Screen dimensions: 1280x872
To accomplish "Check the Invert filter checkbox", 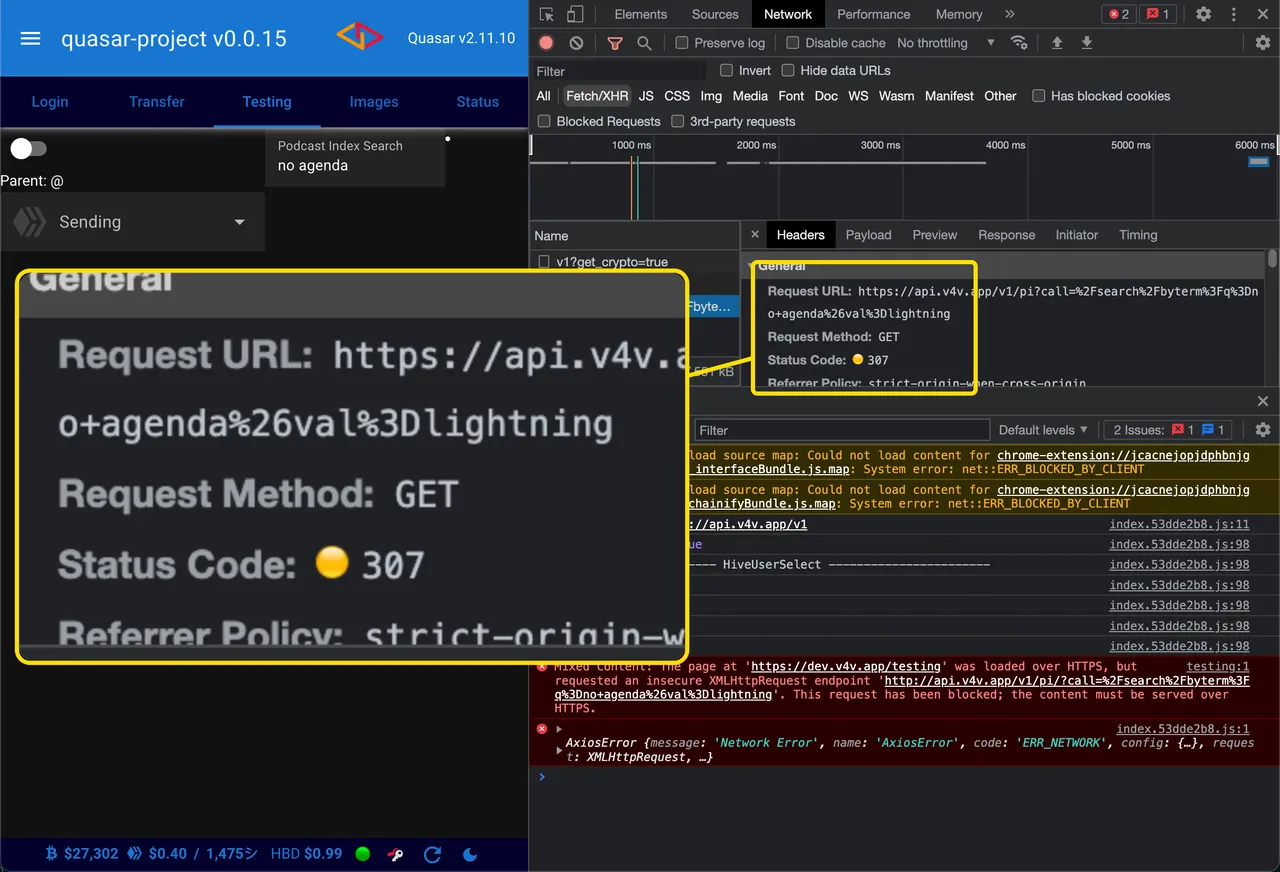I will click(x=727, y=71).
